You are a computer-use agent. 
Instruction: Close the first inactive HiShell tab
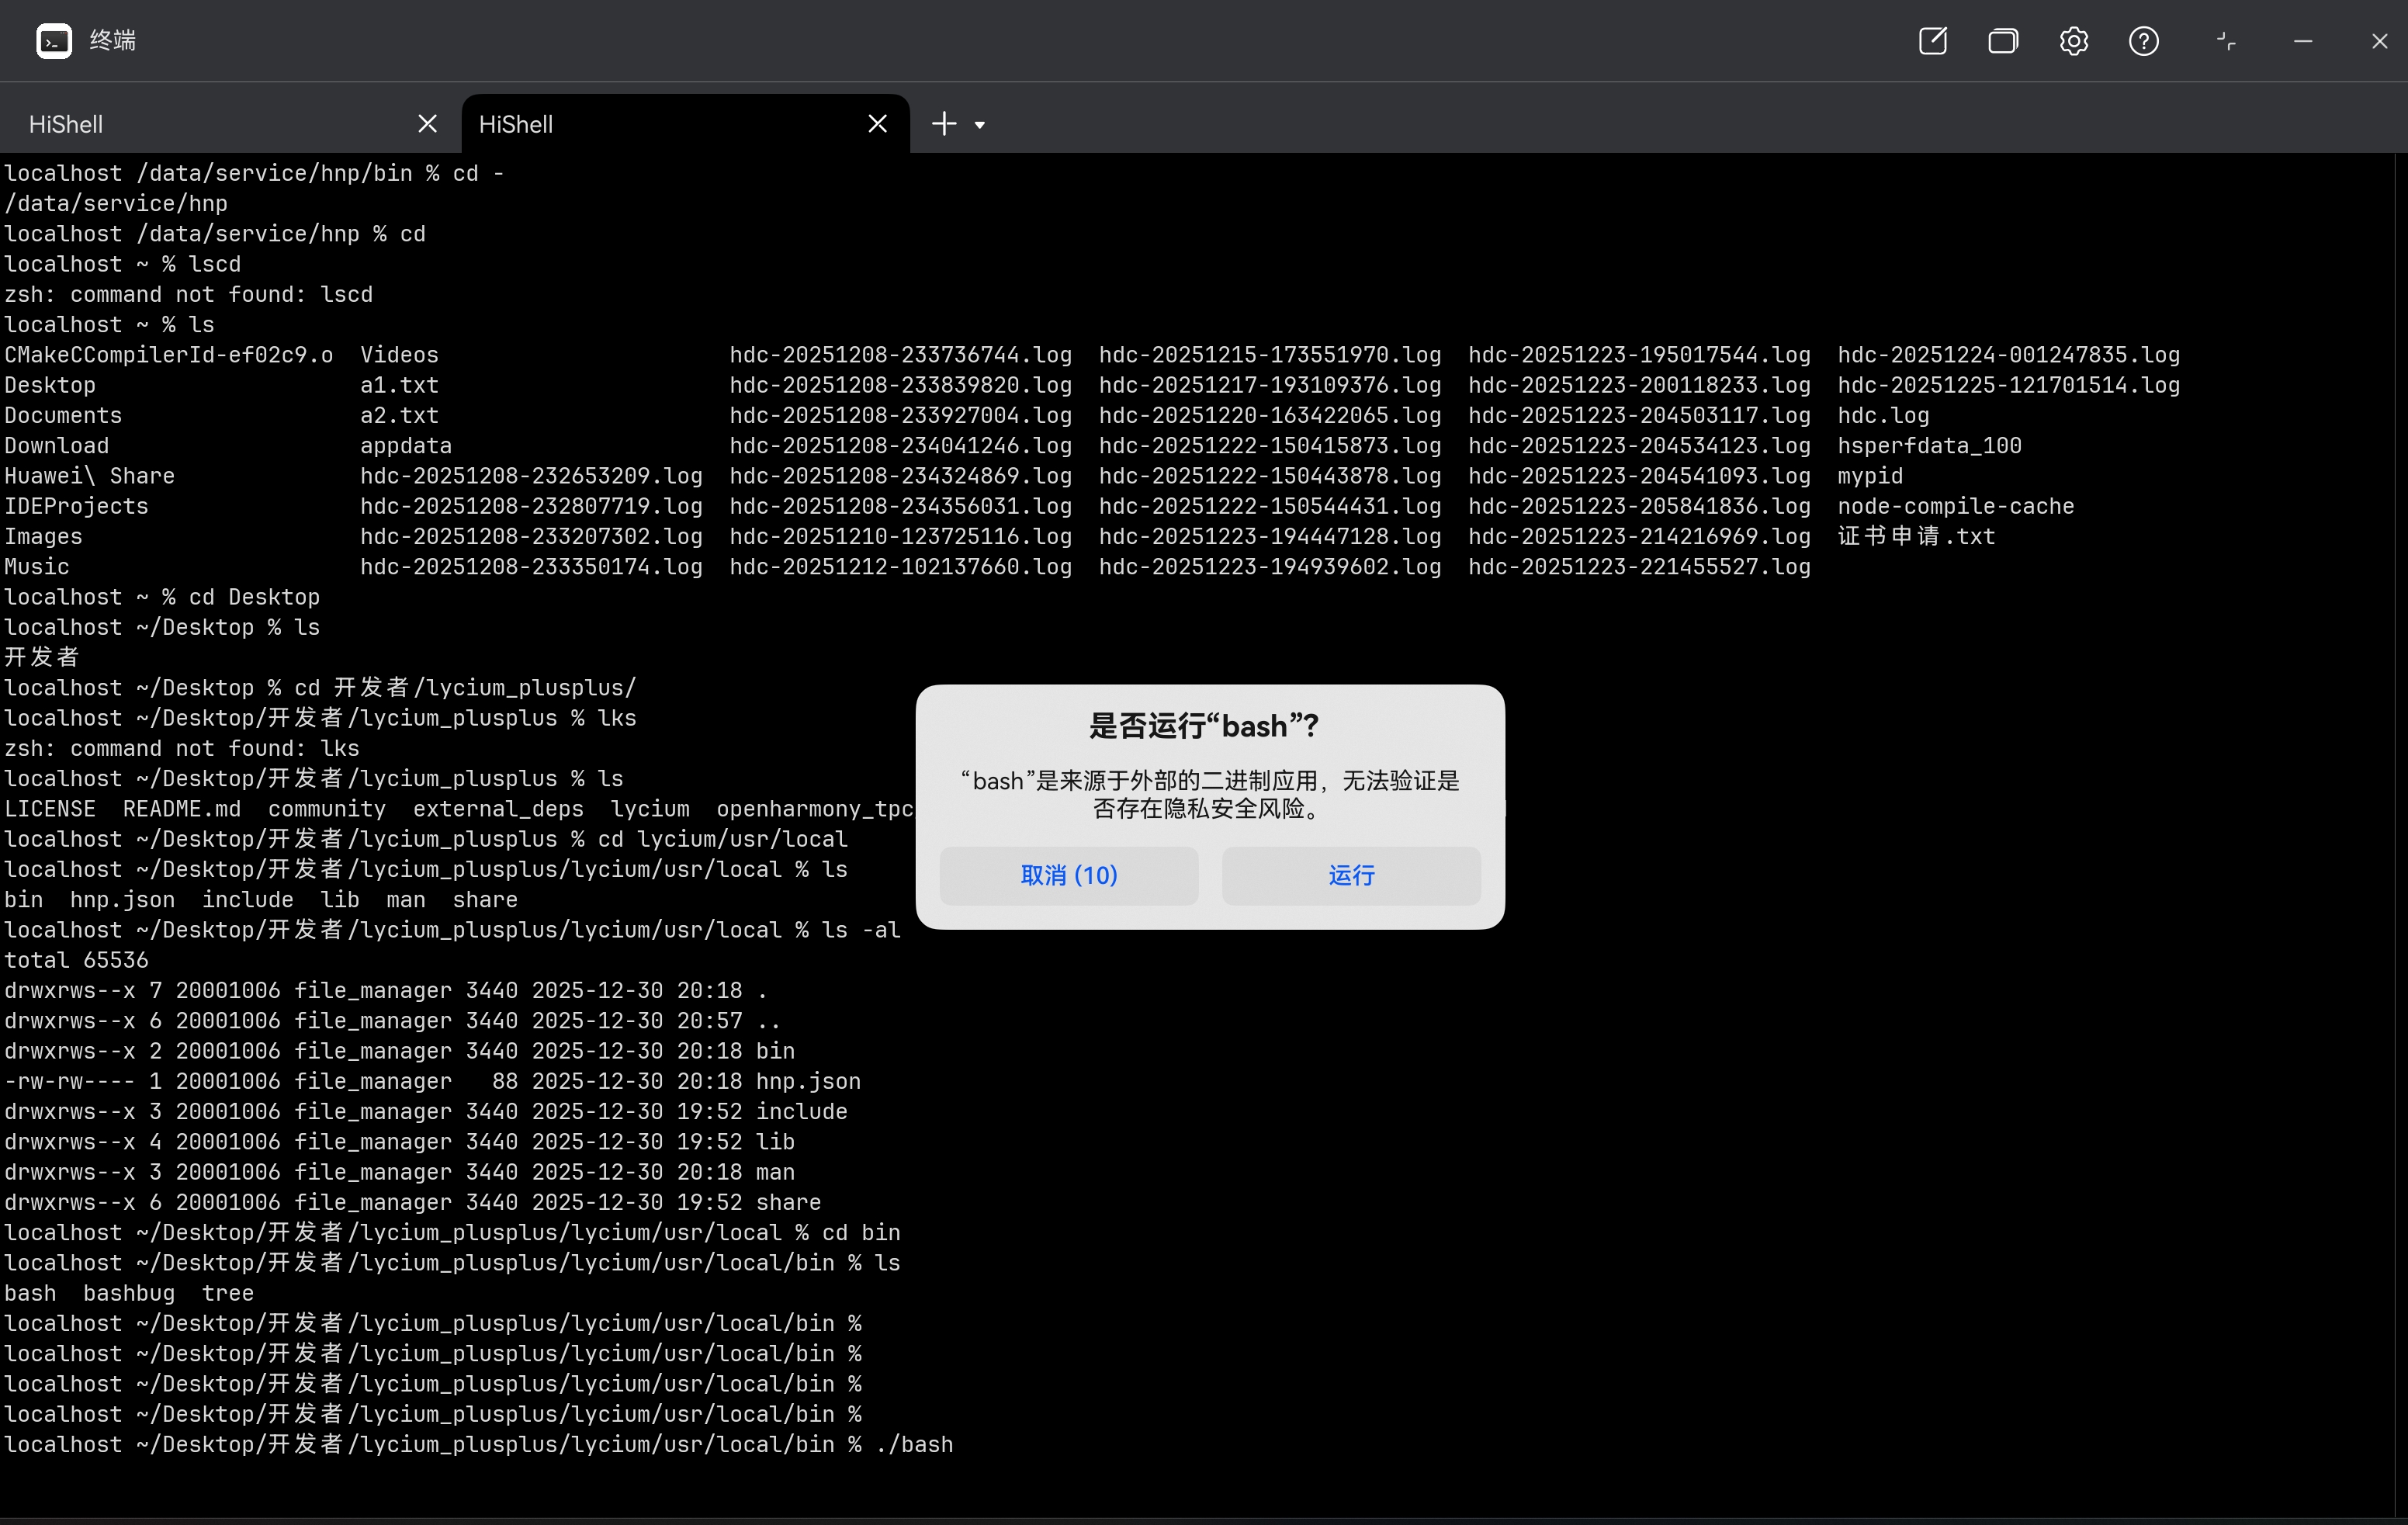tap(427, 124)
